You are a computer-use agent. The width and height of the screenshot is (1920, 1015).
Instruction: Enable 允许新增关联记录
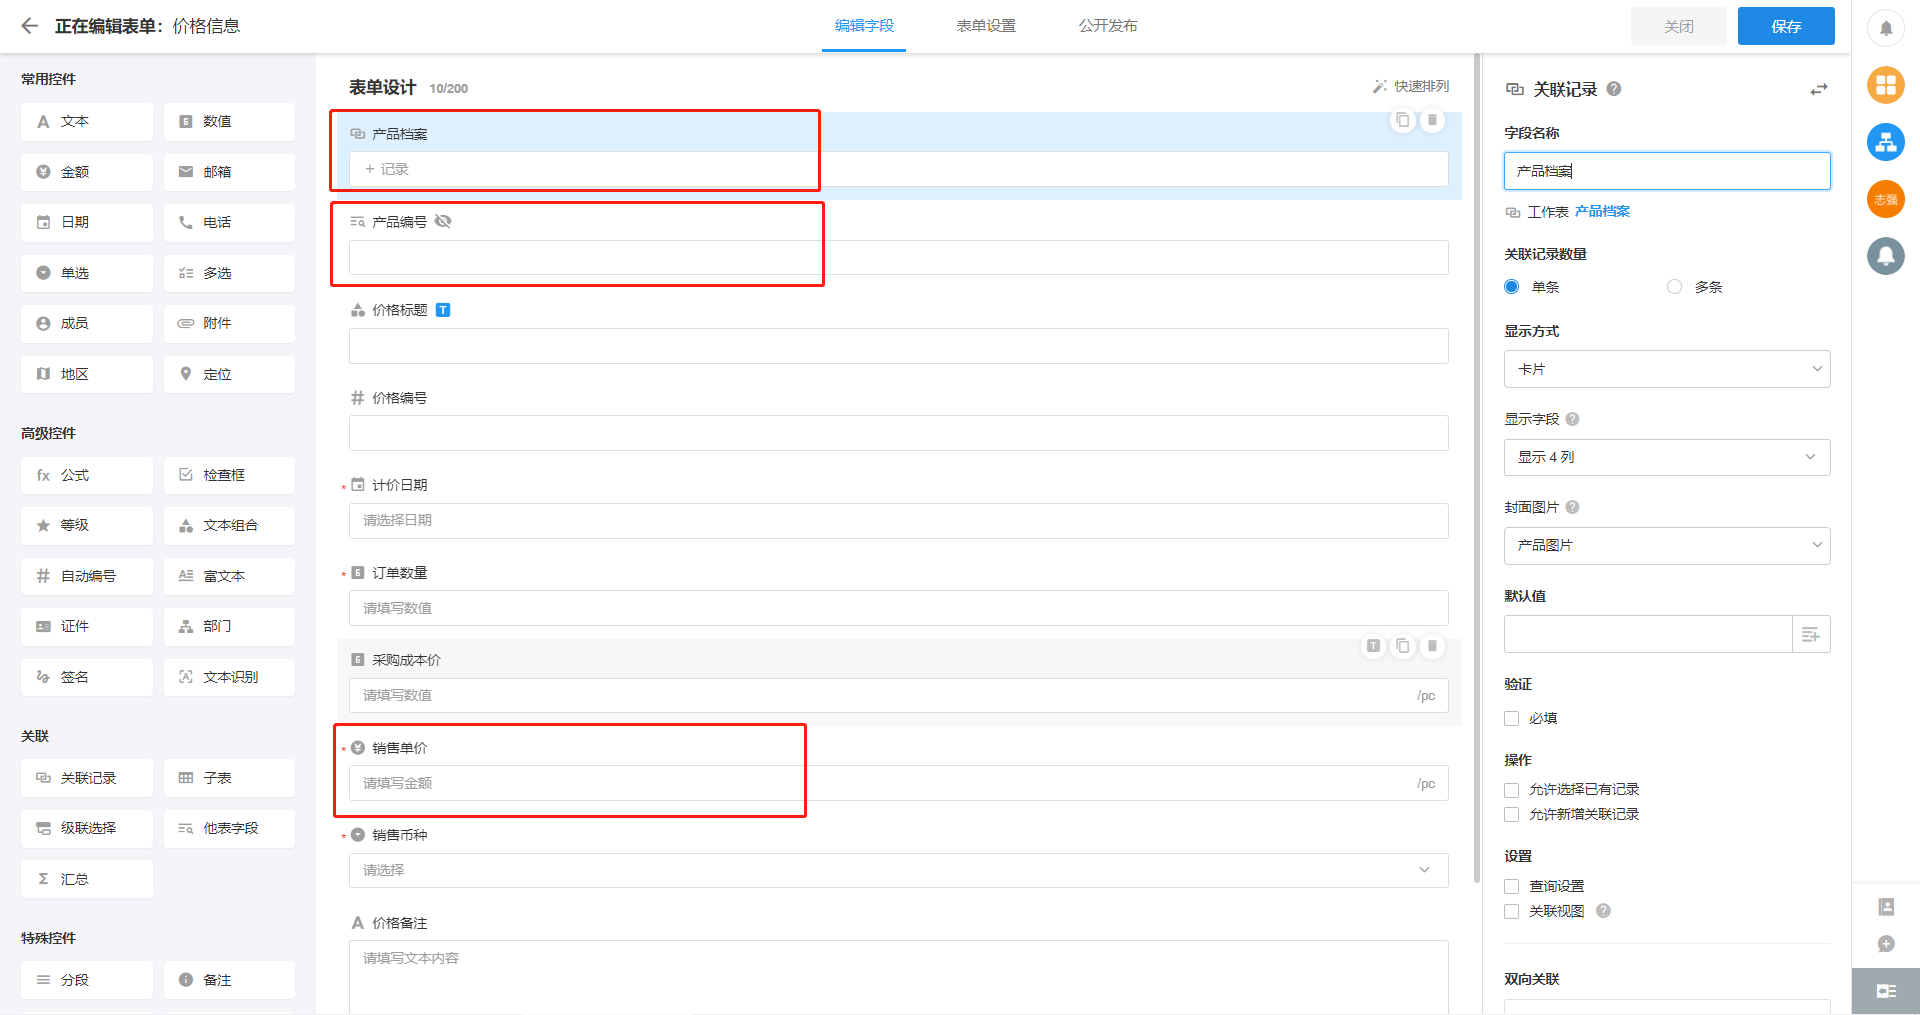[1512, 815]
